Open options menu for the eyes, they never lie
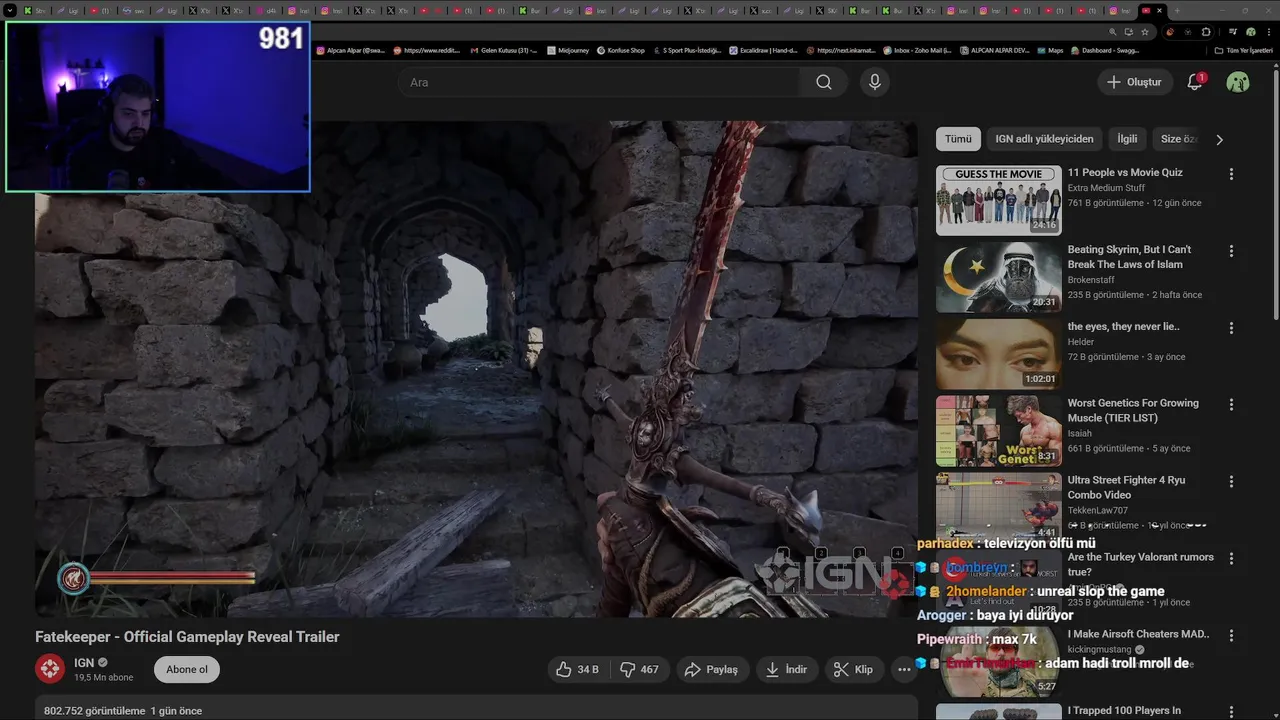 (x=1231, y=328)
